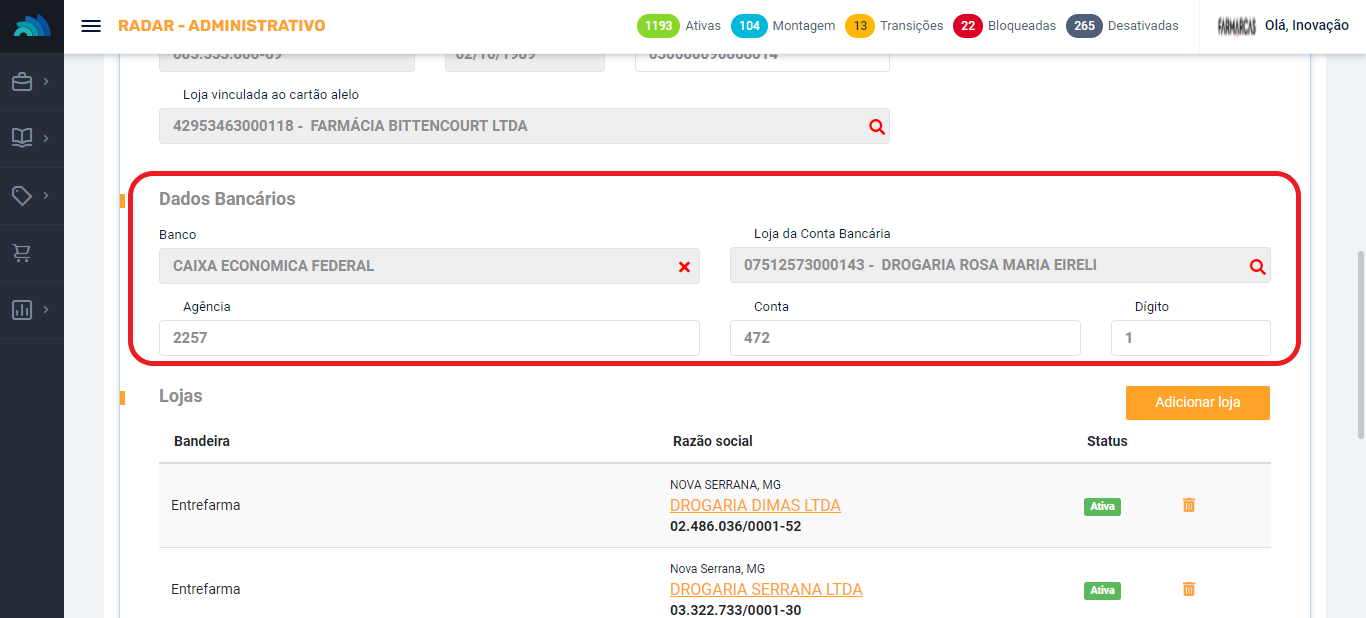
Task: Expand the bar chart menu chevron
Action: click(x=46, y=310)
